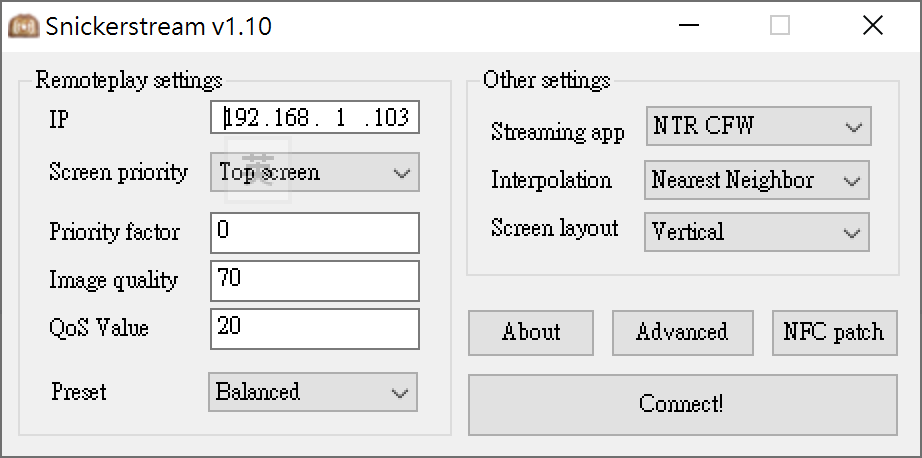Open the Preset dropdown showing Balanced
The height and width of the screenshot is (458, 922).
click(x=313, y=392)
